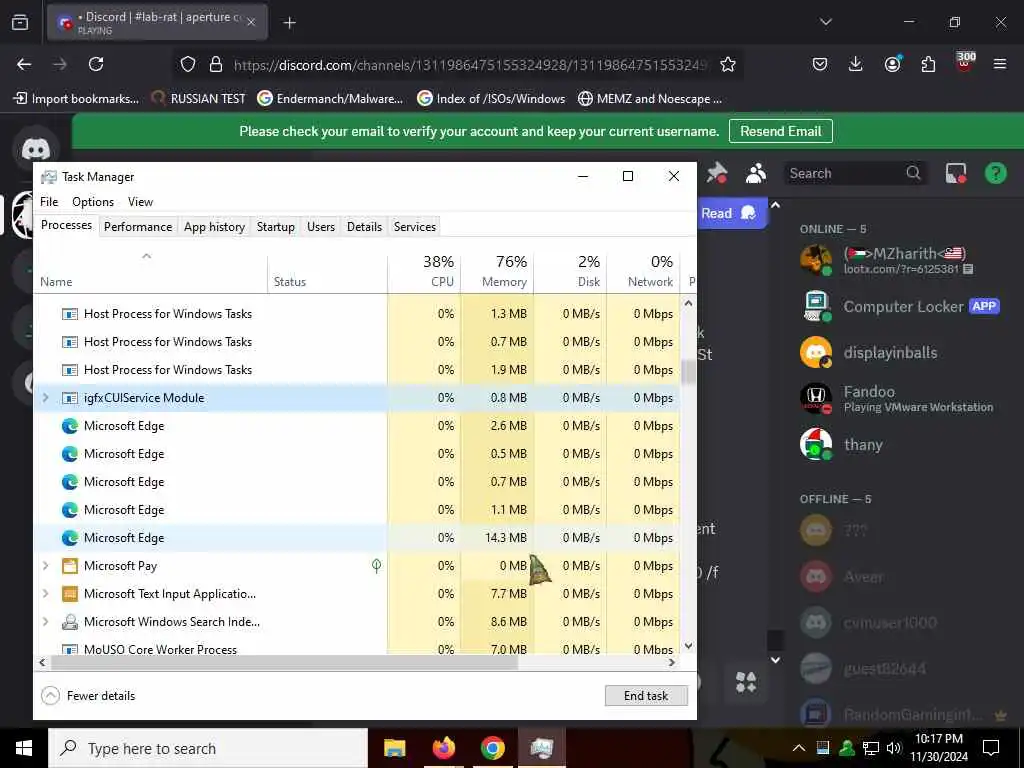Open Firefox View in the tab bar
This screenshot has height=768, width=1024.
pos(20,23)
